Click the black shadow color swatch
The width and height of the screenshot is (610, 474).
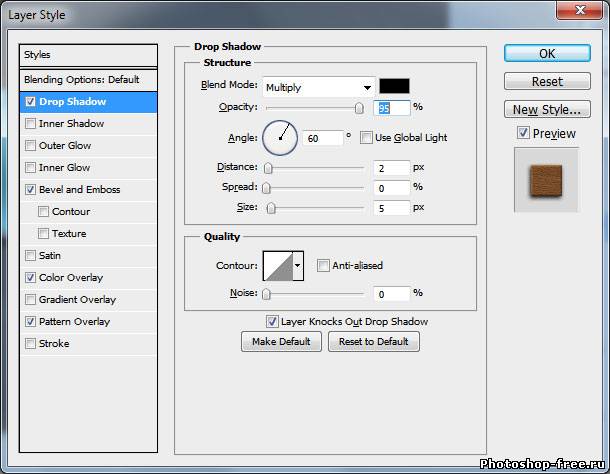(394, 86)
